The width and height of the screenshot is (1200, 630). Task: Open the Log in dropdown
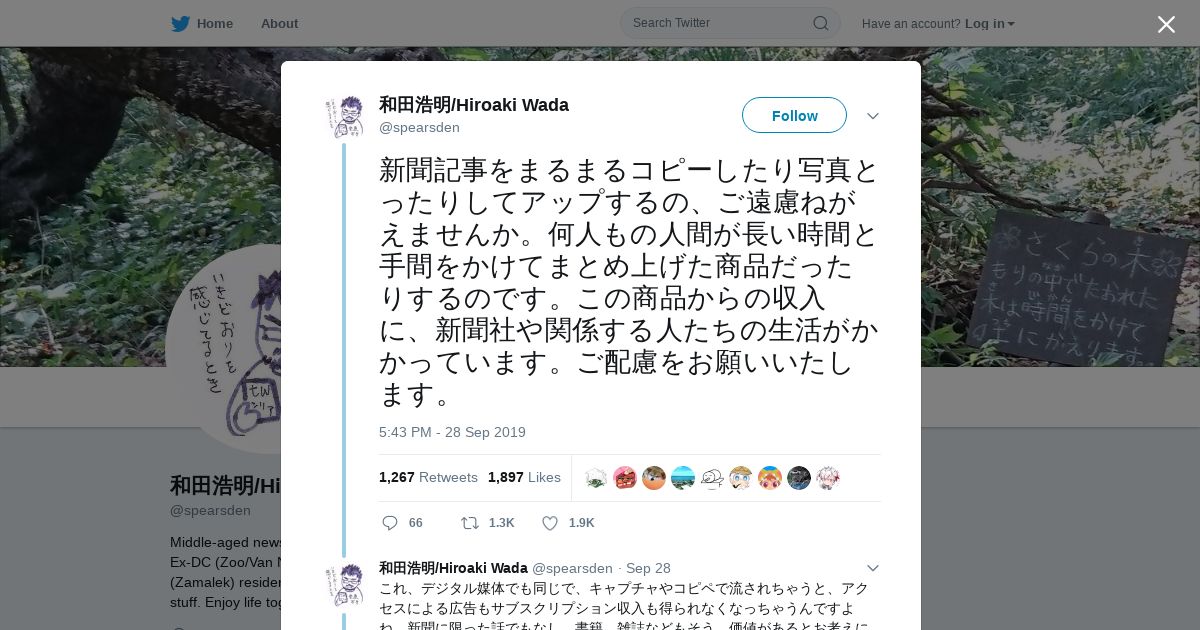(989, 23)
